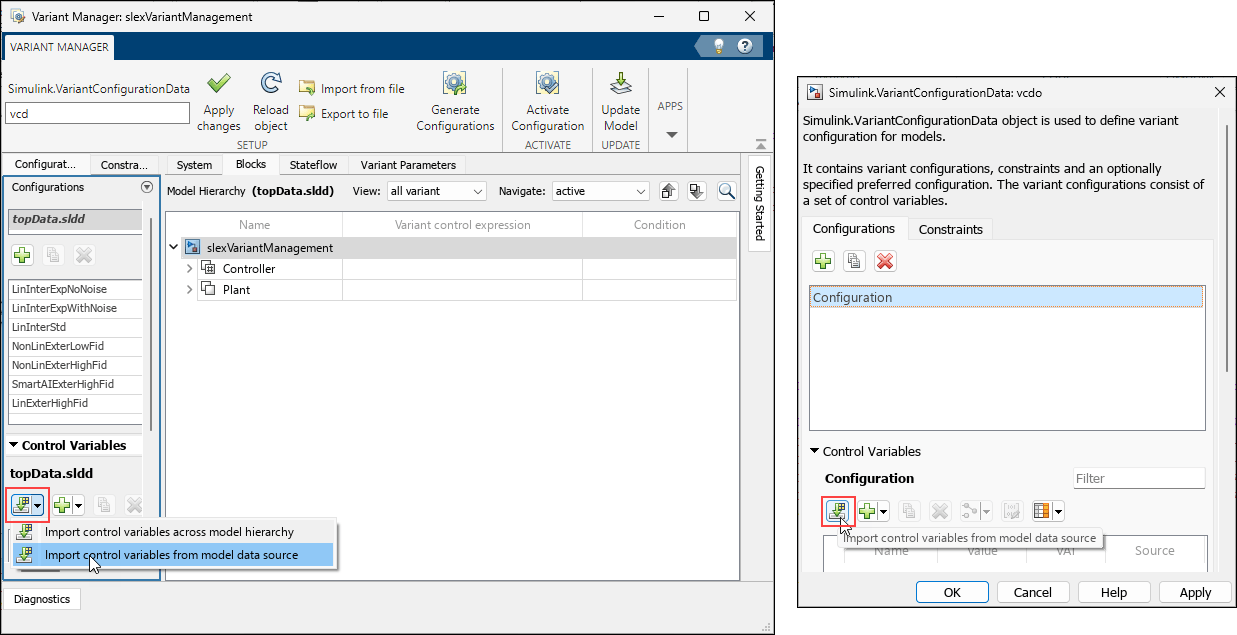Choose Import control variables from model data source

point(172,555)
